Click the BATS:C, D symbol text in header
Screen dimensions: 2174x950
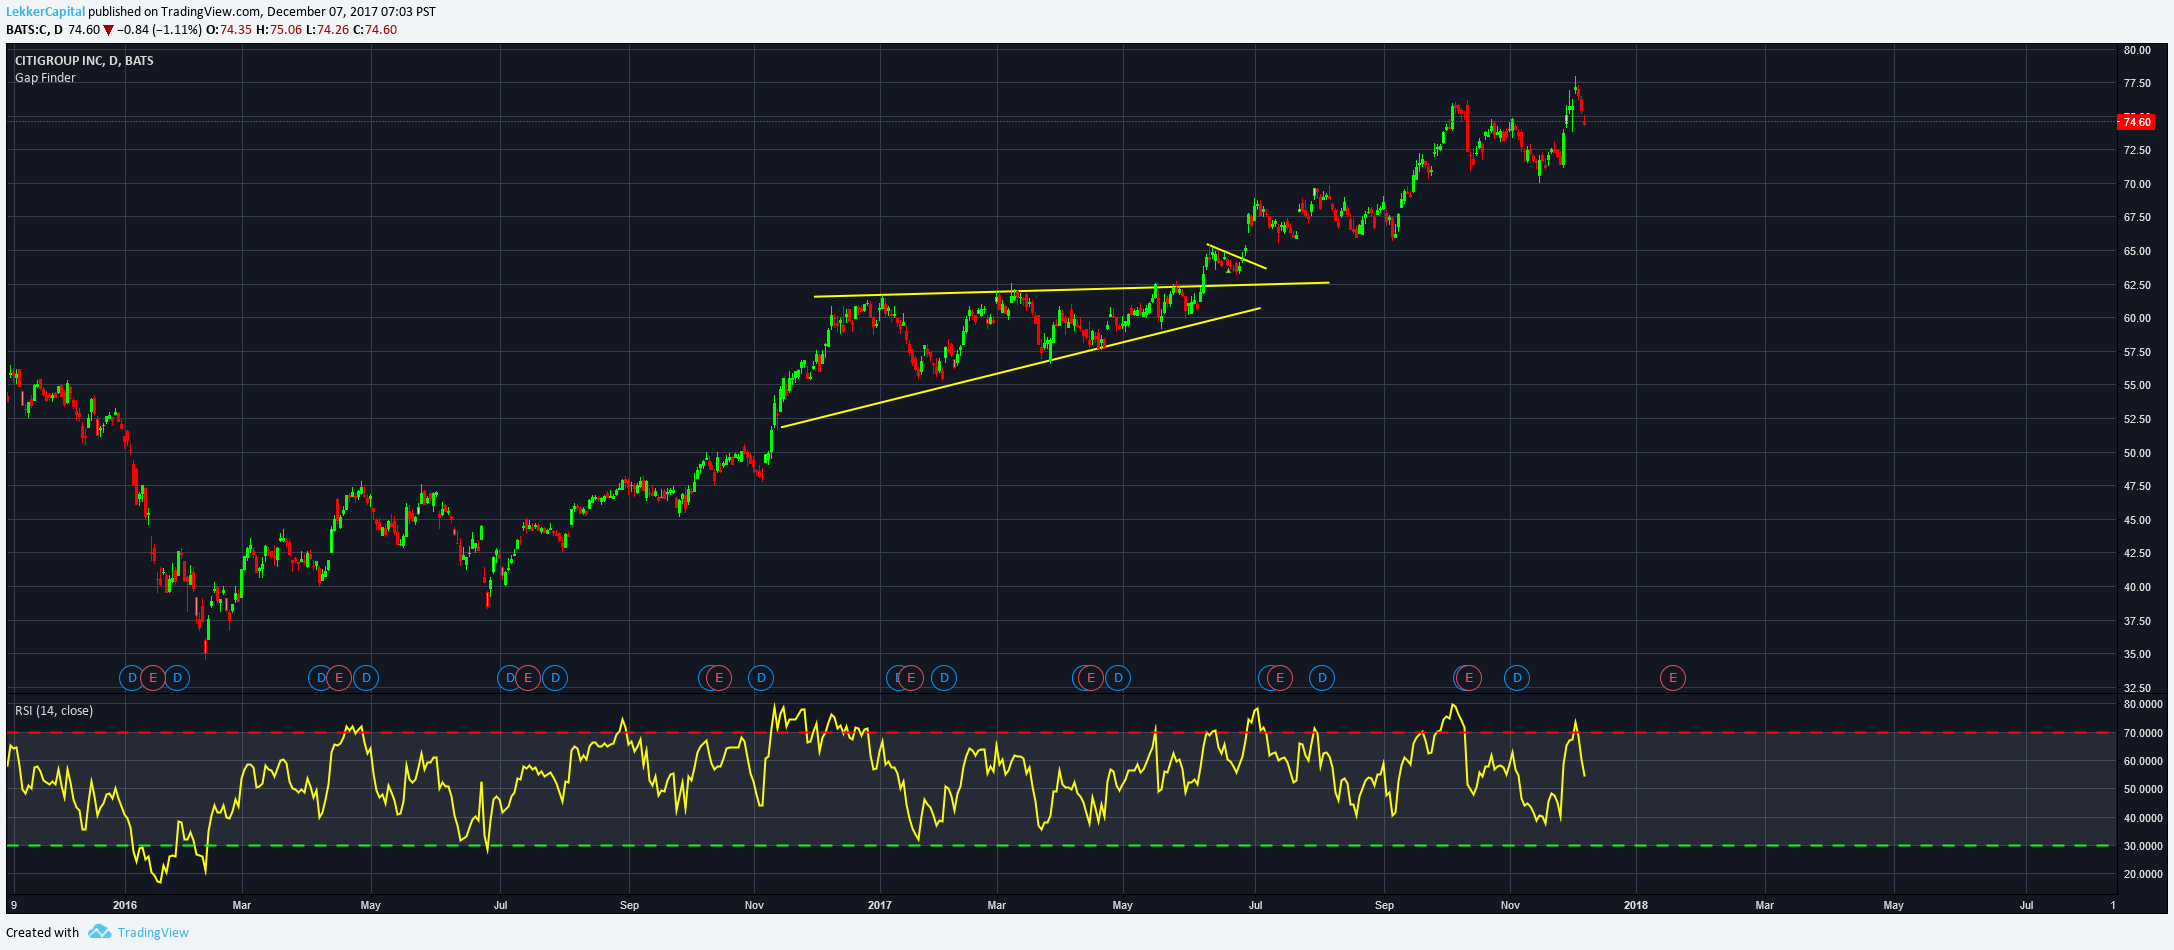point(34,30)
